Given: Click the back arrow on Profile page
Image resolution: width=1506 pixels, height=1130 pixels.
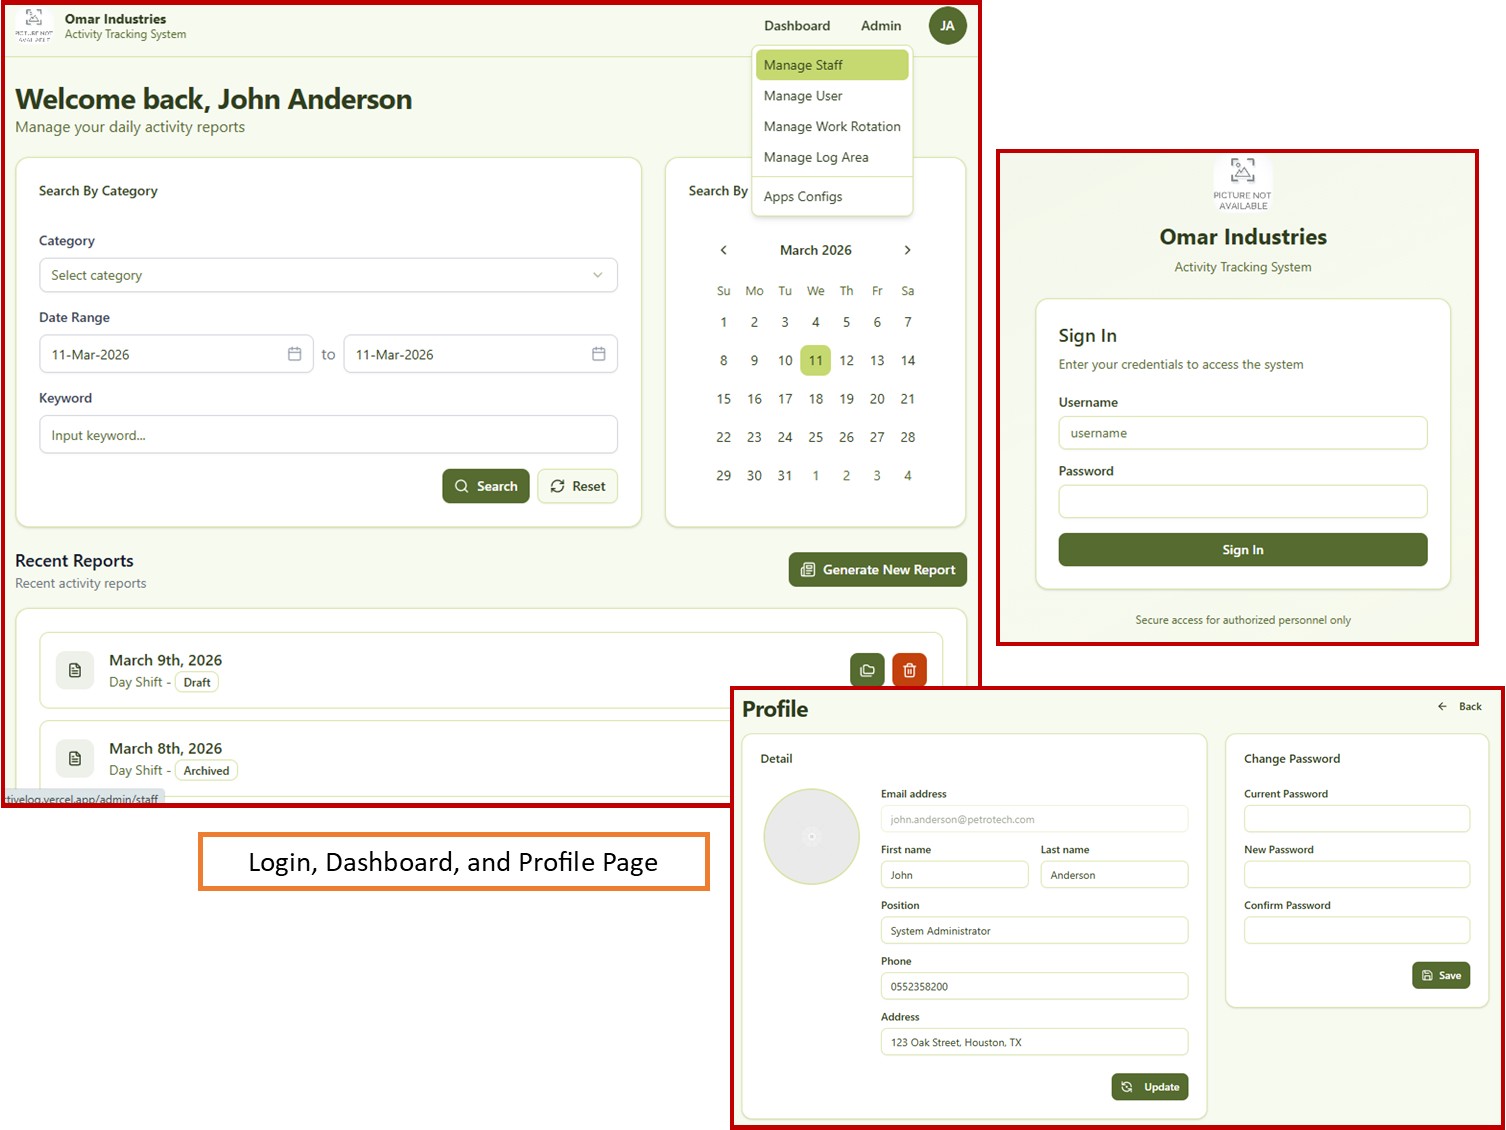Looking at the screenshot, I should [x=1442, y=707].
